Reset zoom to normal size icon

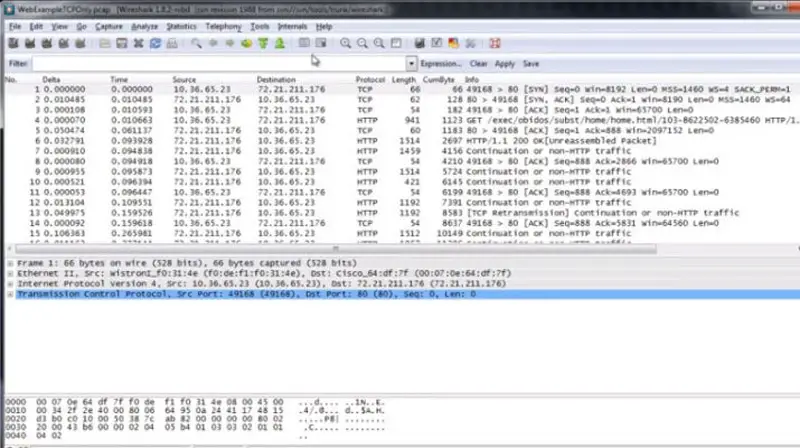[379, 43]
